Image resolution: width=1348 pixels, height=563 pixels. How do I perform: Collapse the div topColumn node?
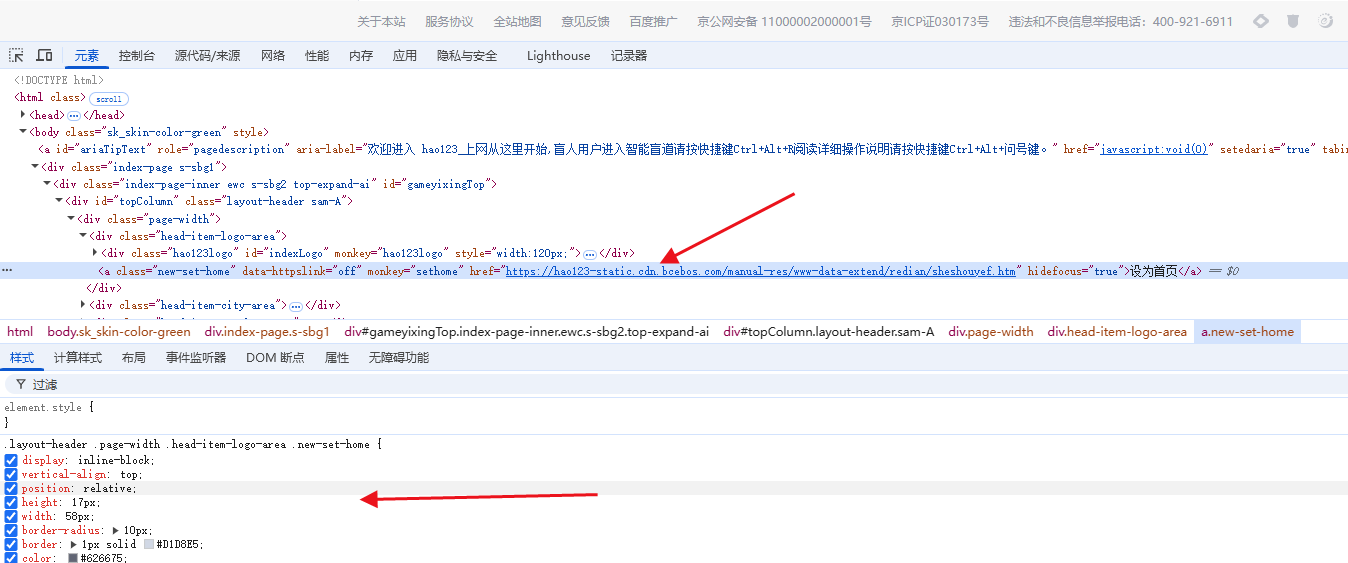[x=58, y=201]
